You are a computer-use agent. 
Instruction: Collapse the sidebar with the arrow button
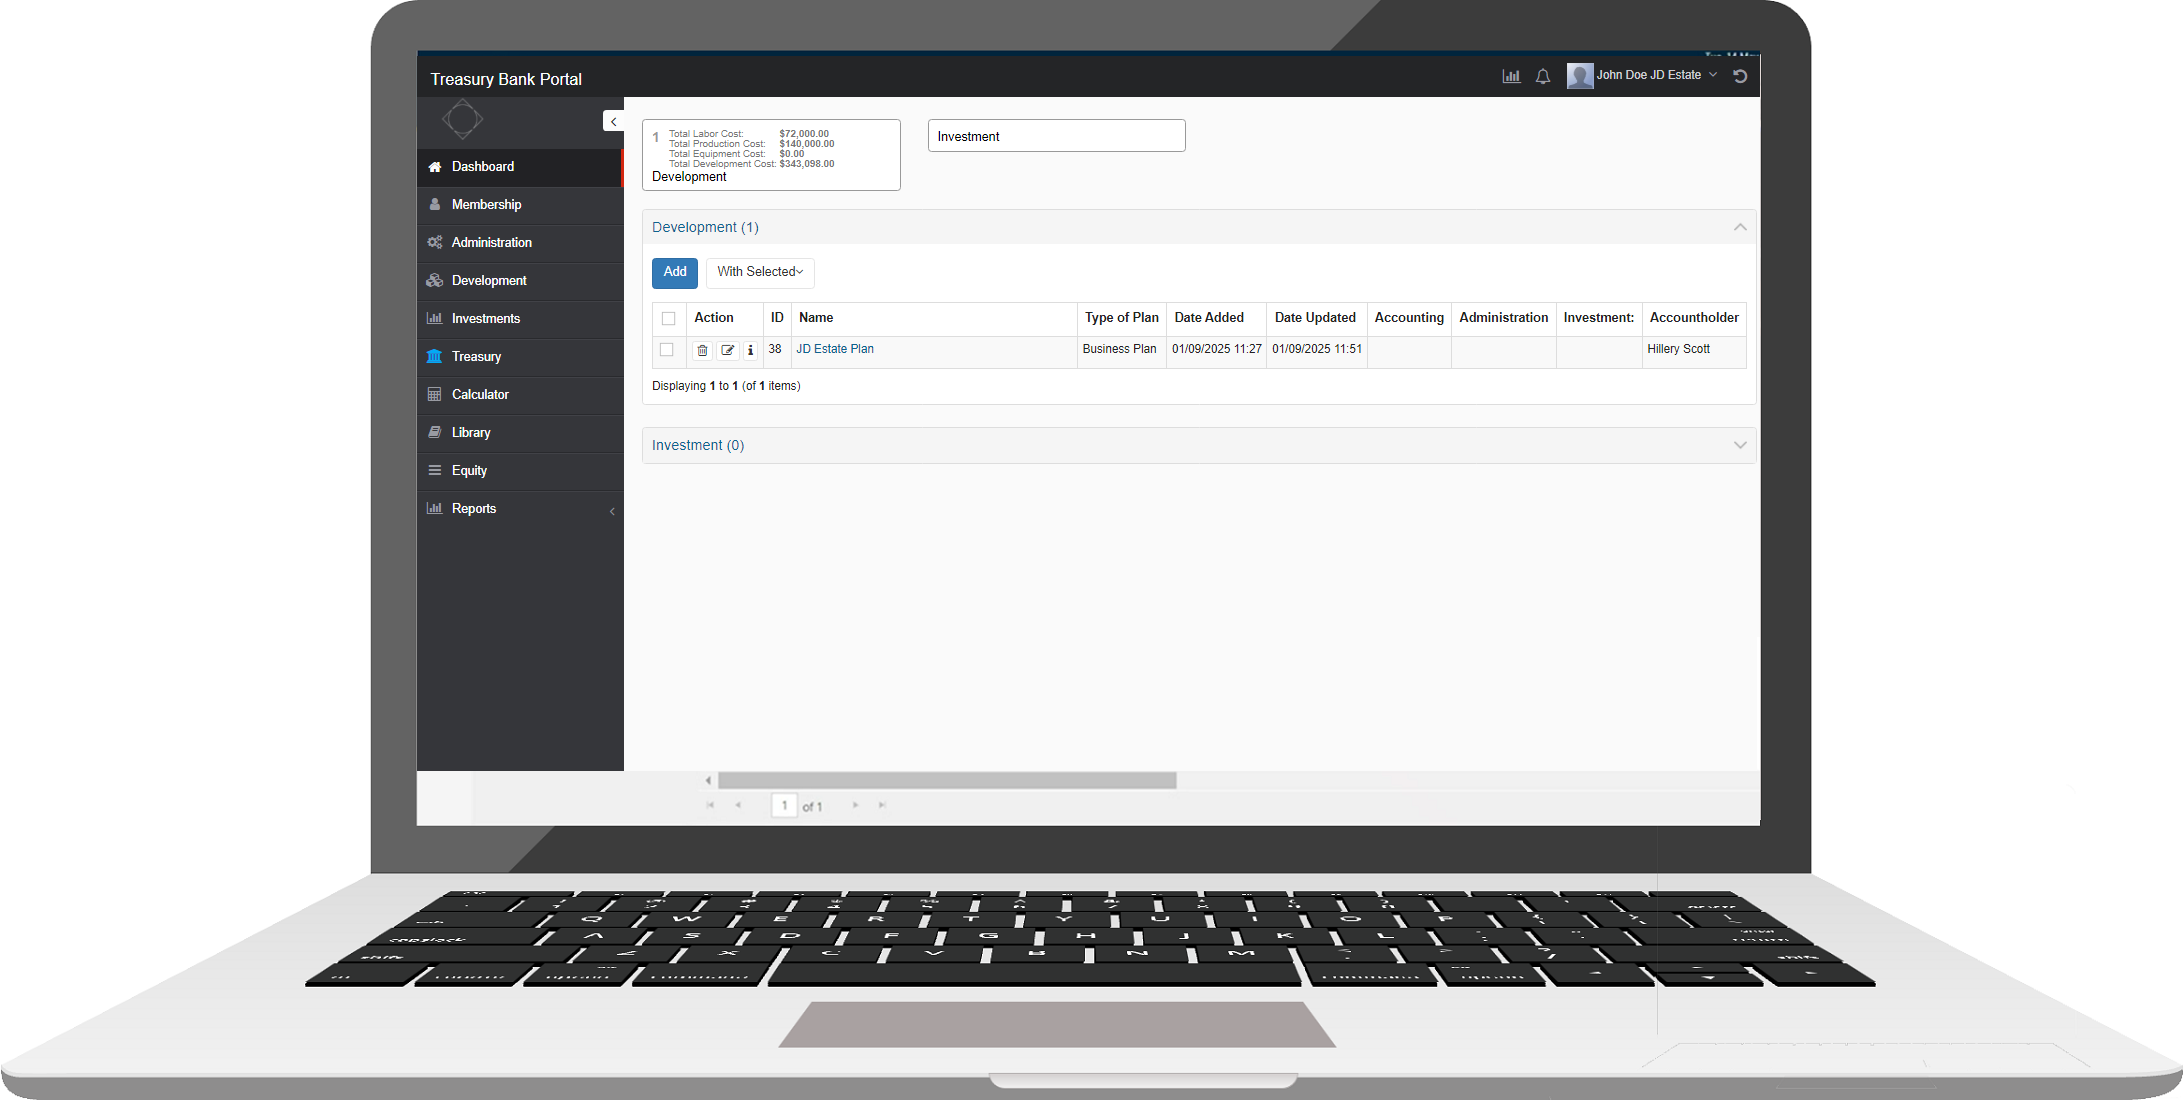(613, 121)
